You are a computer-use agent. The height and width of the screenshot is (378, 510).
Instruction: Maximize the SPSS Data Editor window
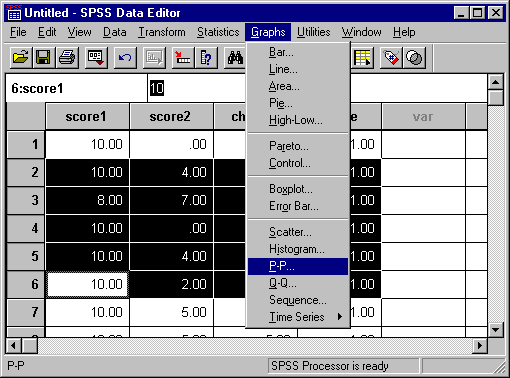click(x=478, y=13)
